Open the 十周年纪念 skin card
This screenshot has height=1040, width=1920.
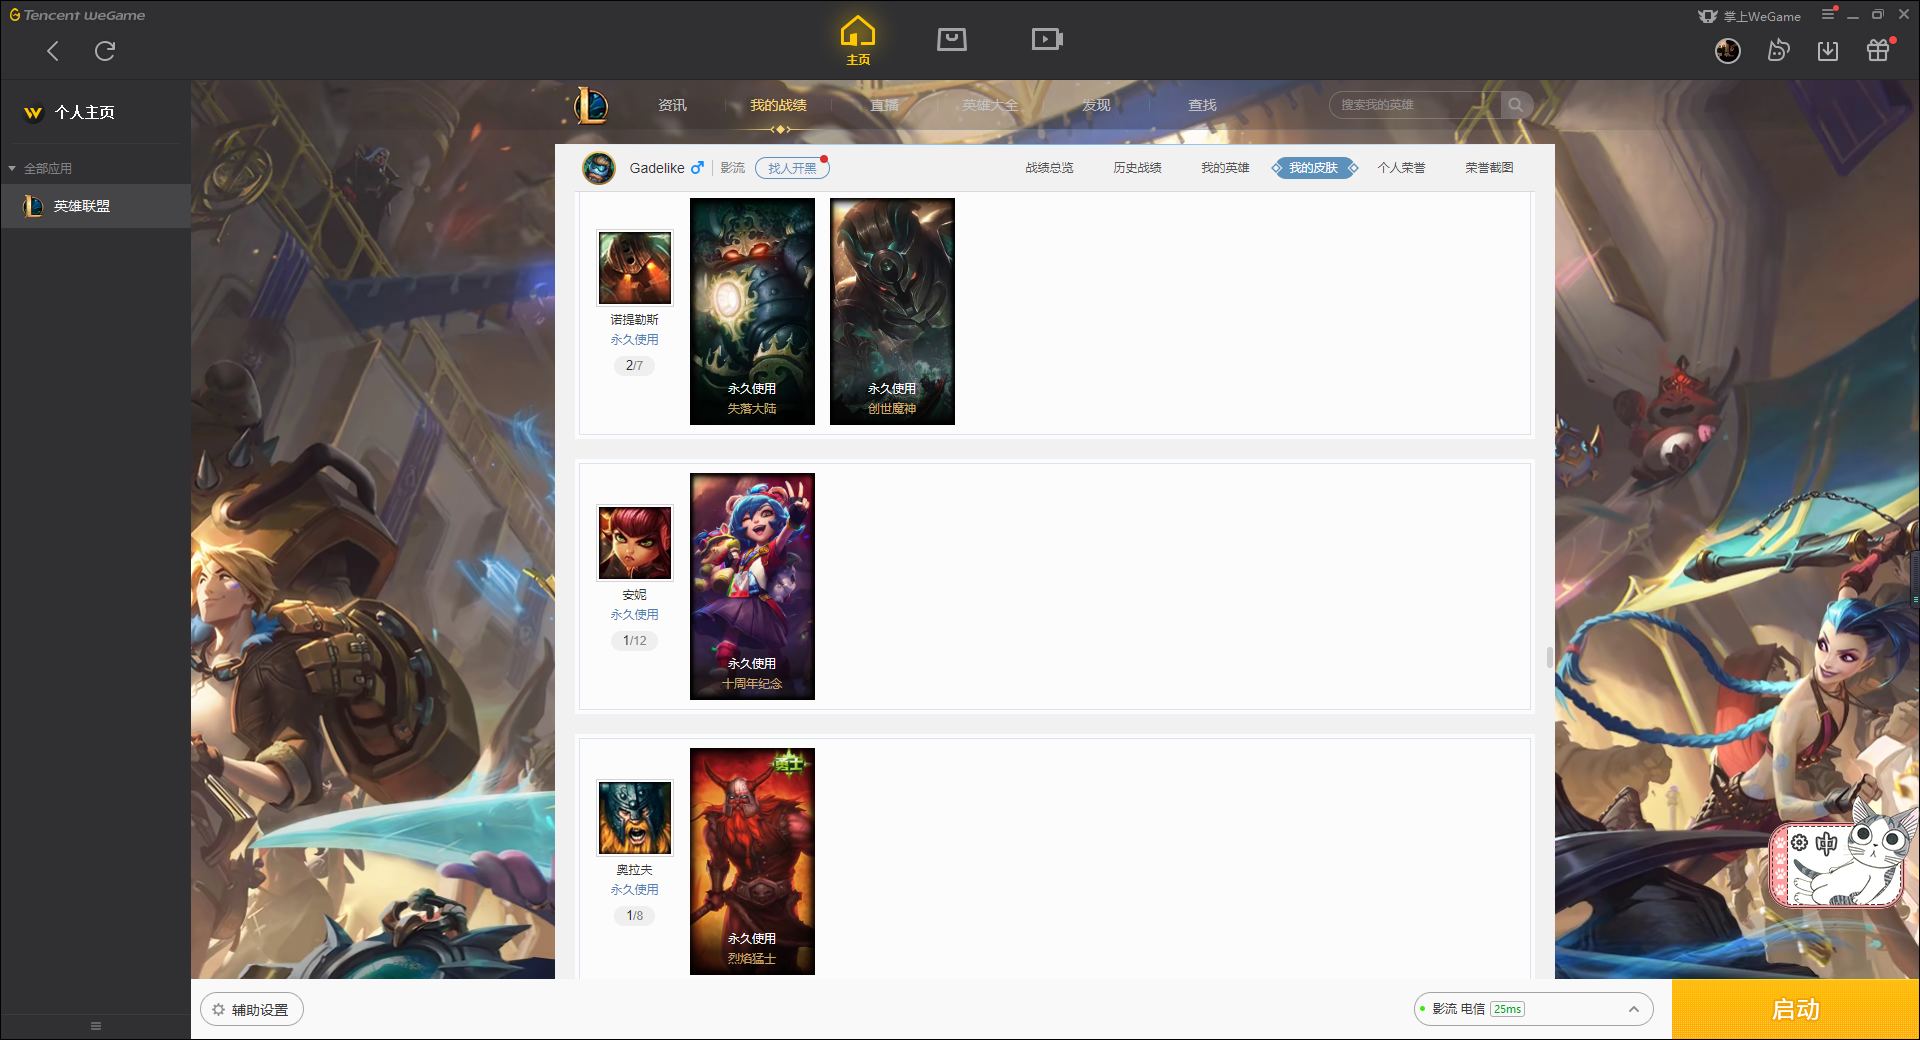(752, 586)
